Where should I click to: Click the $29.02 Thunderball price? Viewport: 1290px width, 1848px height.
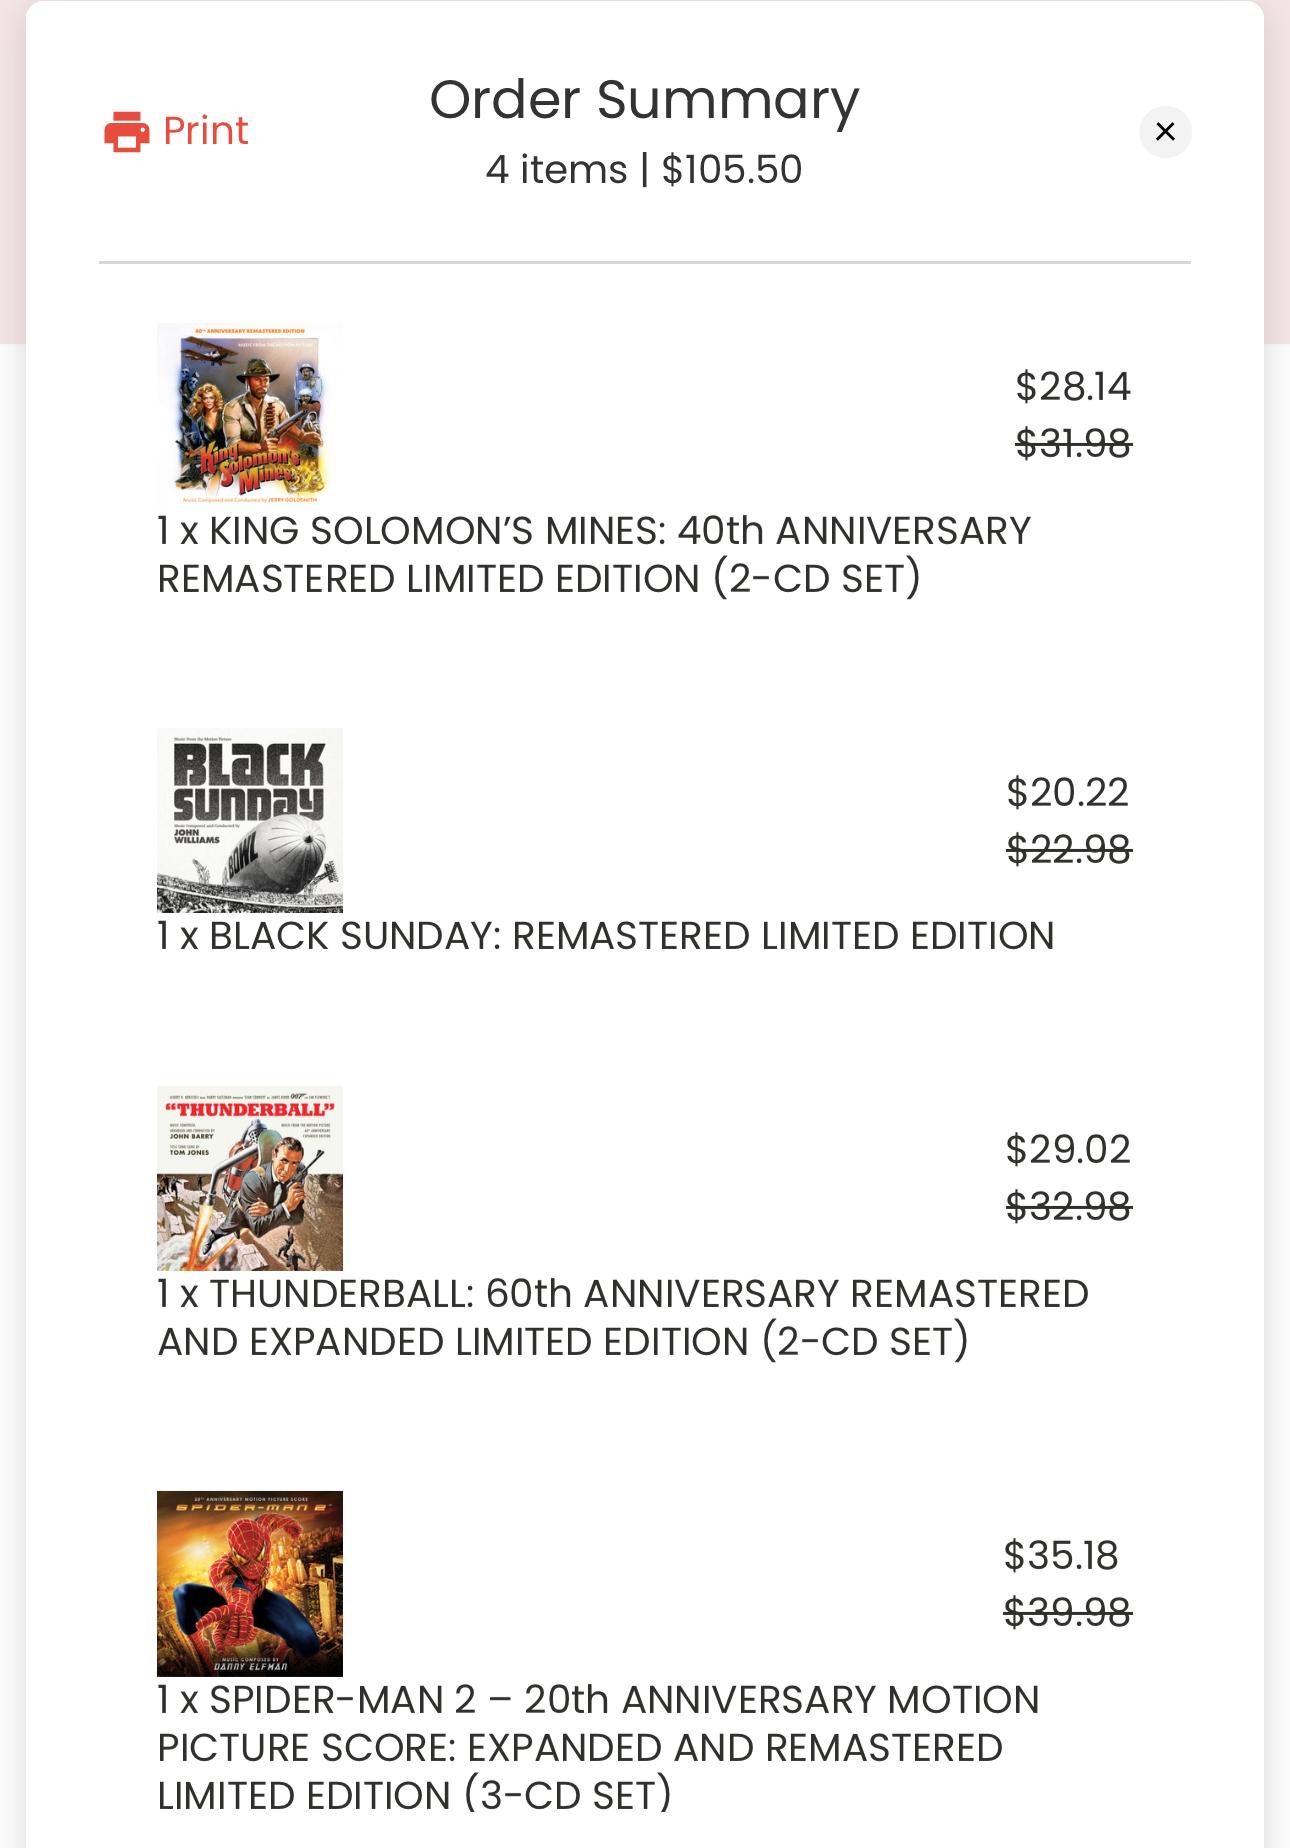click(1068, 1150)
